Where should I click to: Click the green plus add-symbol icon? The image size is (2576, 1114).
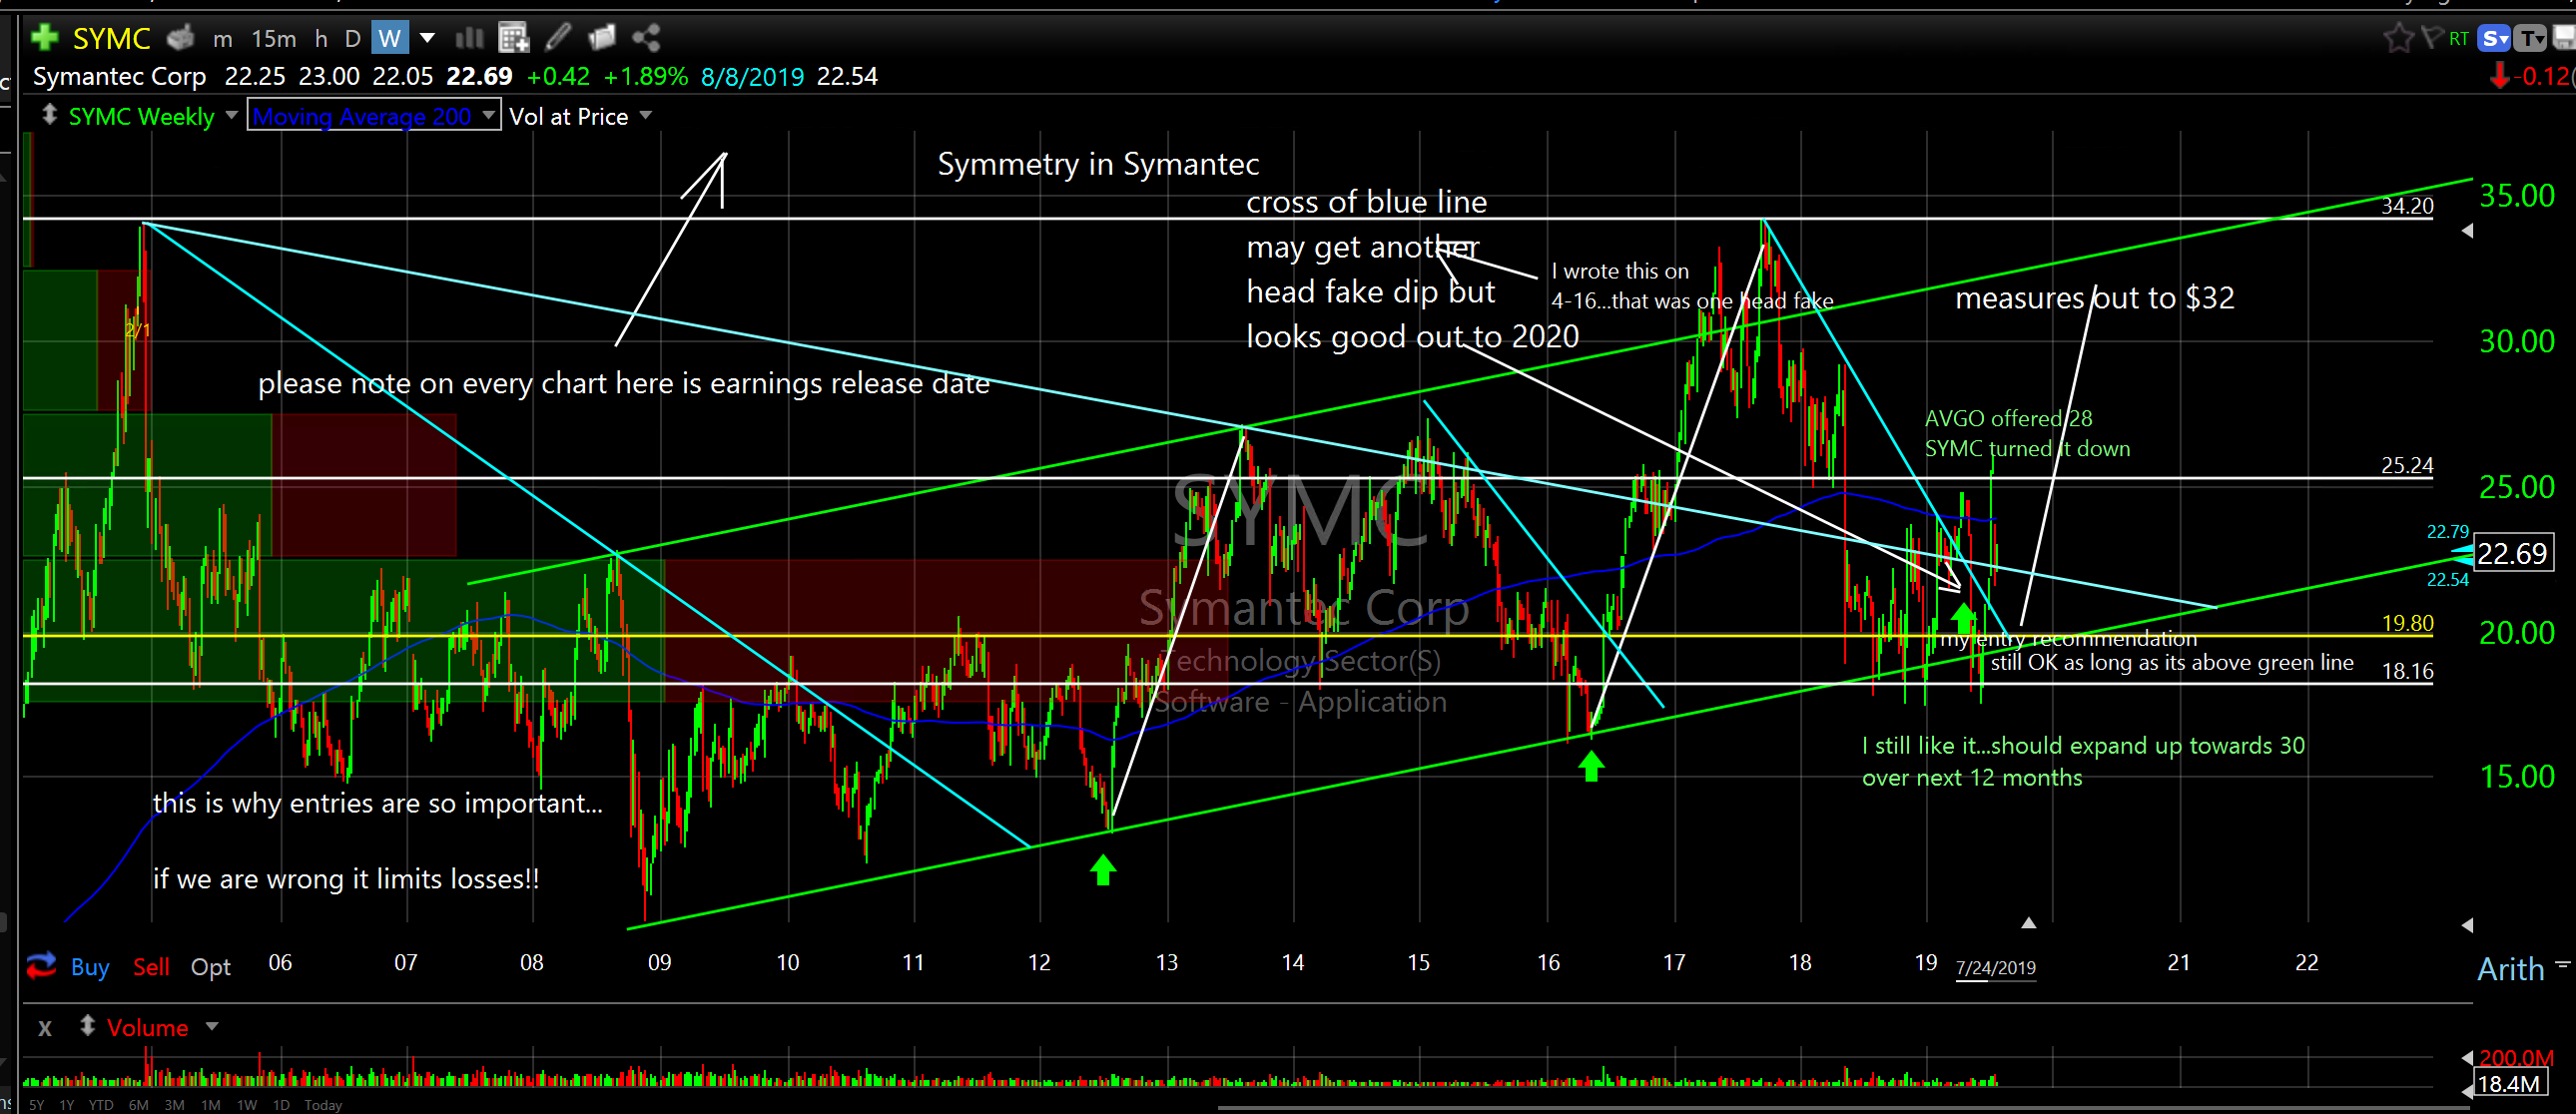tap(44, 38)
